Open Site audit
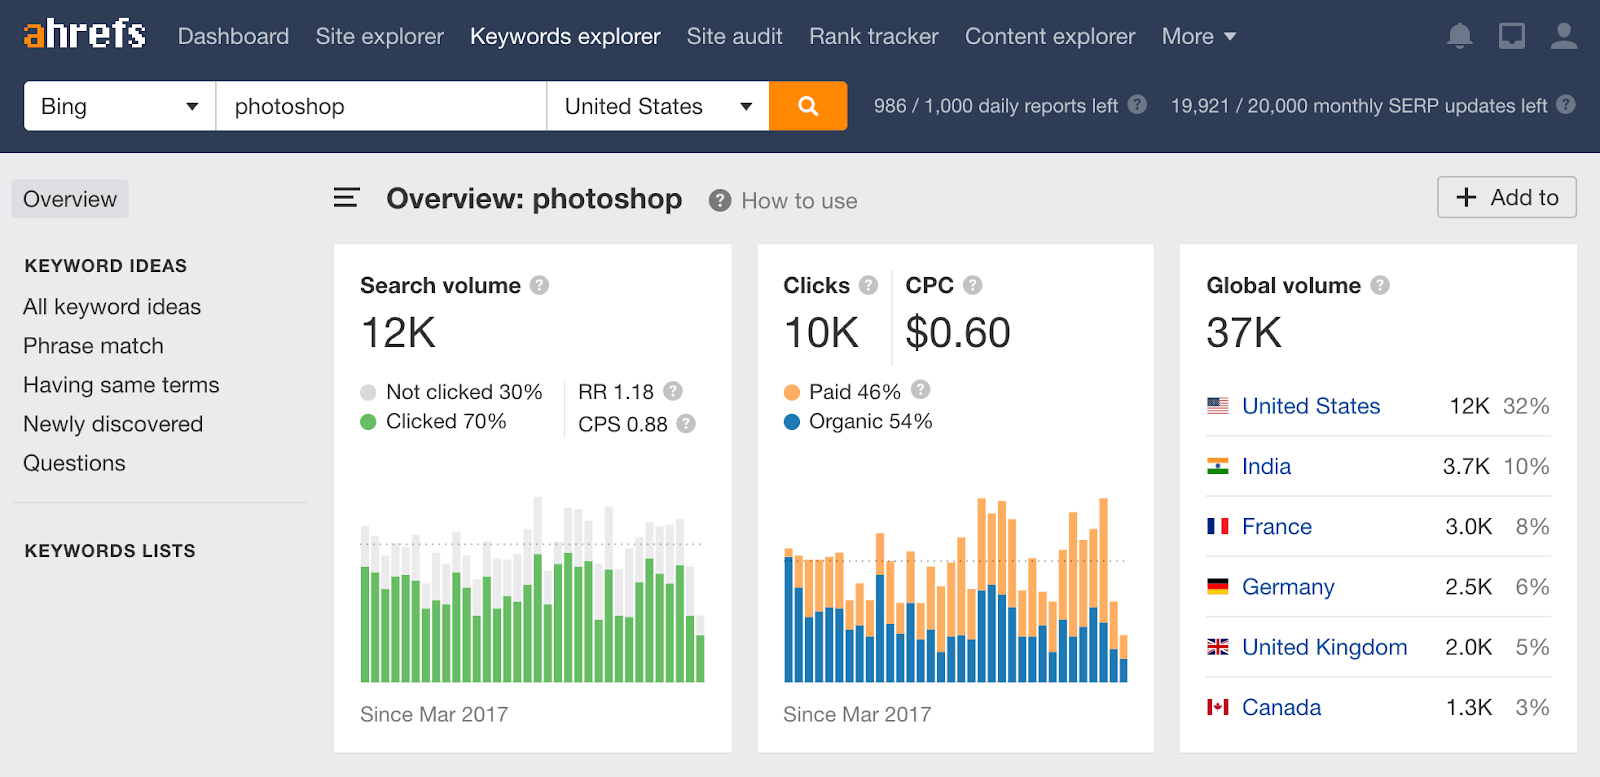The image size is (1600, 777). pos(734,36)
